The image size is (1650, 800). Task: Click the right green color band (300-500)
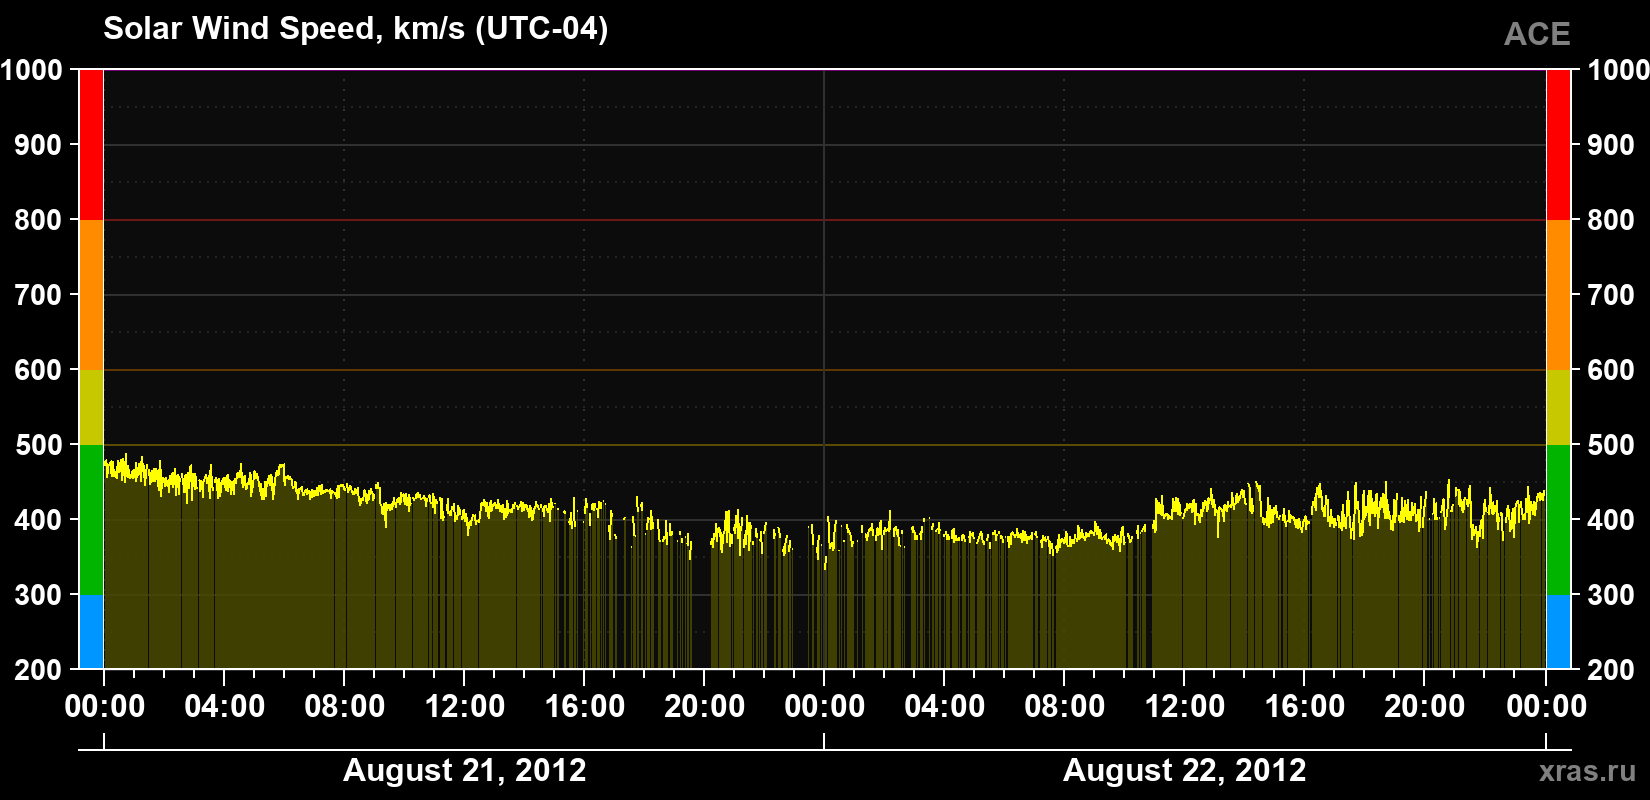click(1558, 520)
